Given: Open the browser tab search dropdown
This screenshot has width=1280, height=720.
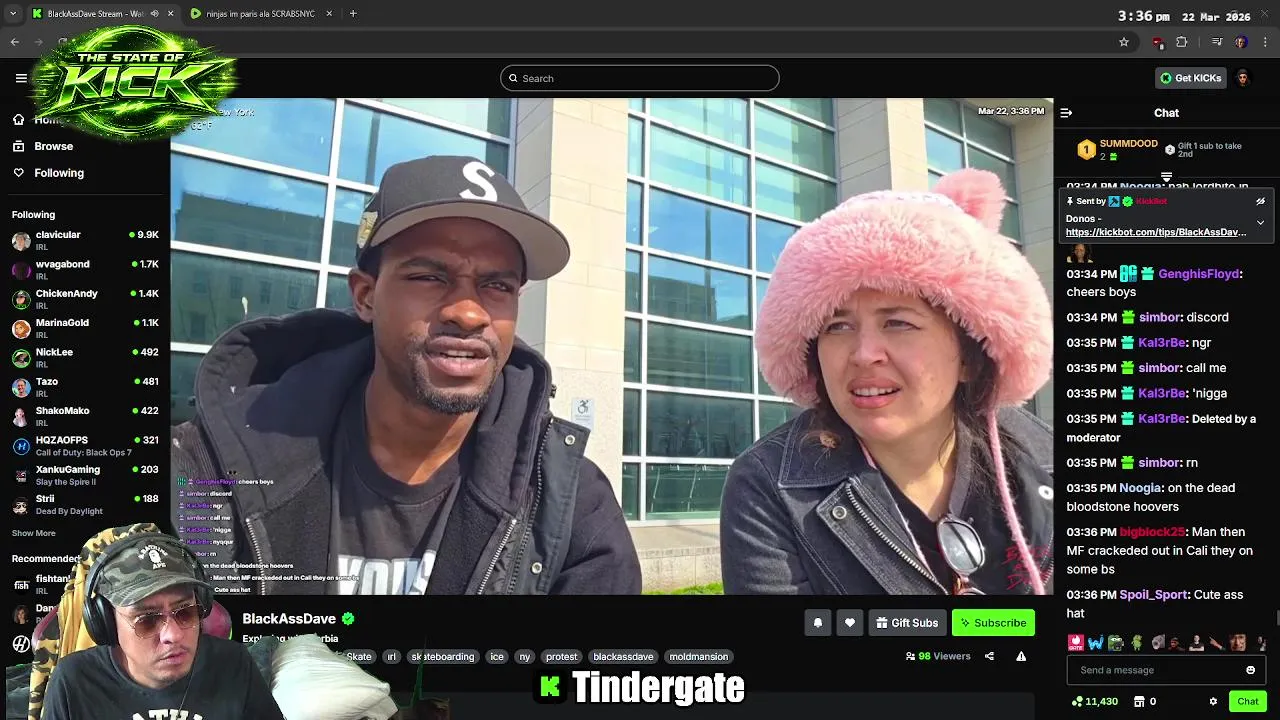Looking at the screenshot, I should tap(12, 14).
